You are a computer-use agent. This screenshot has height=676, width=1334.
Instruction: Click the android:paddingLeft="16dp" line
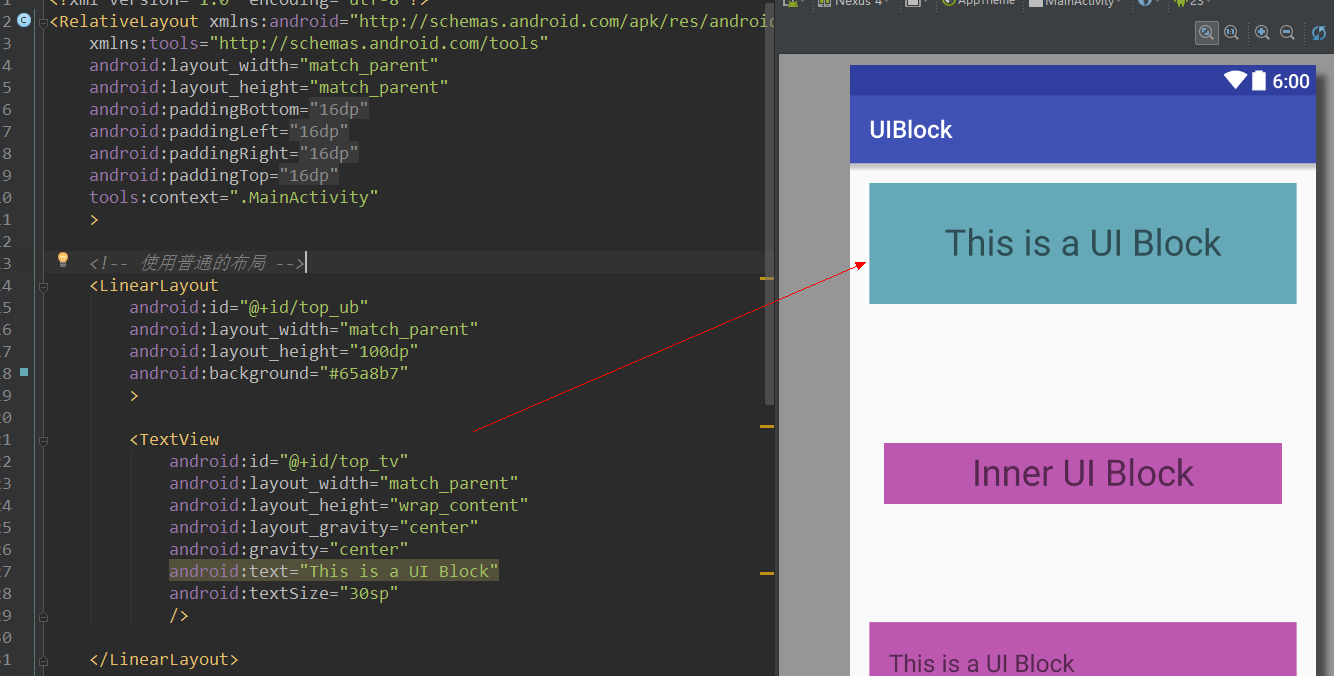coord(219,131)
